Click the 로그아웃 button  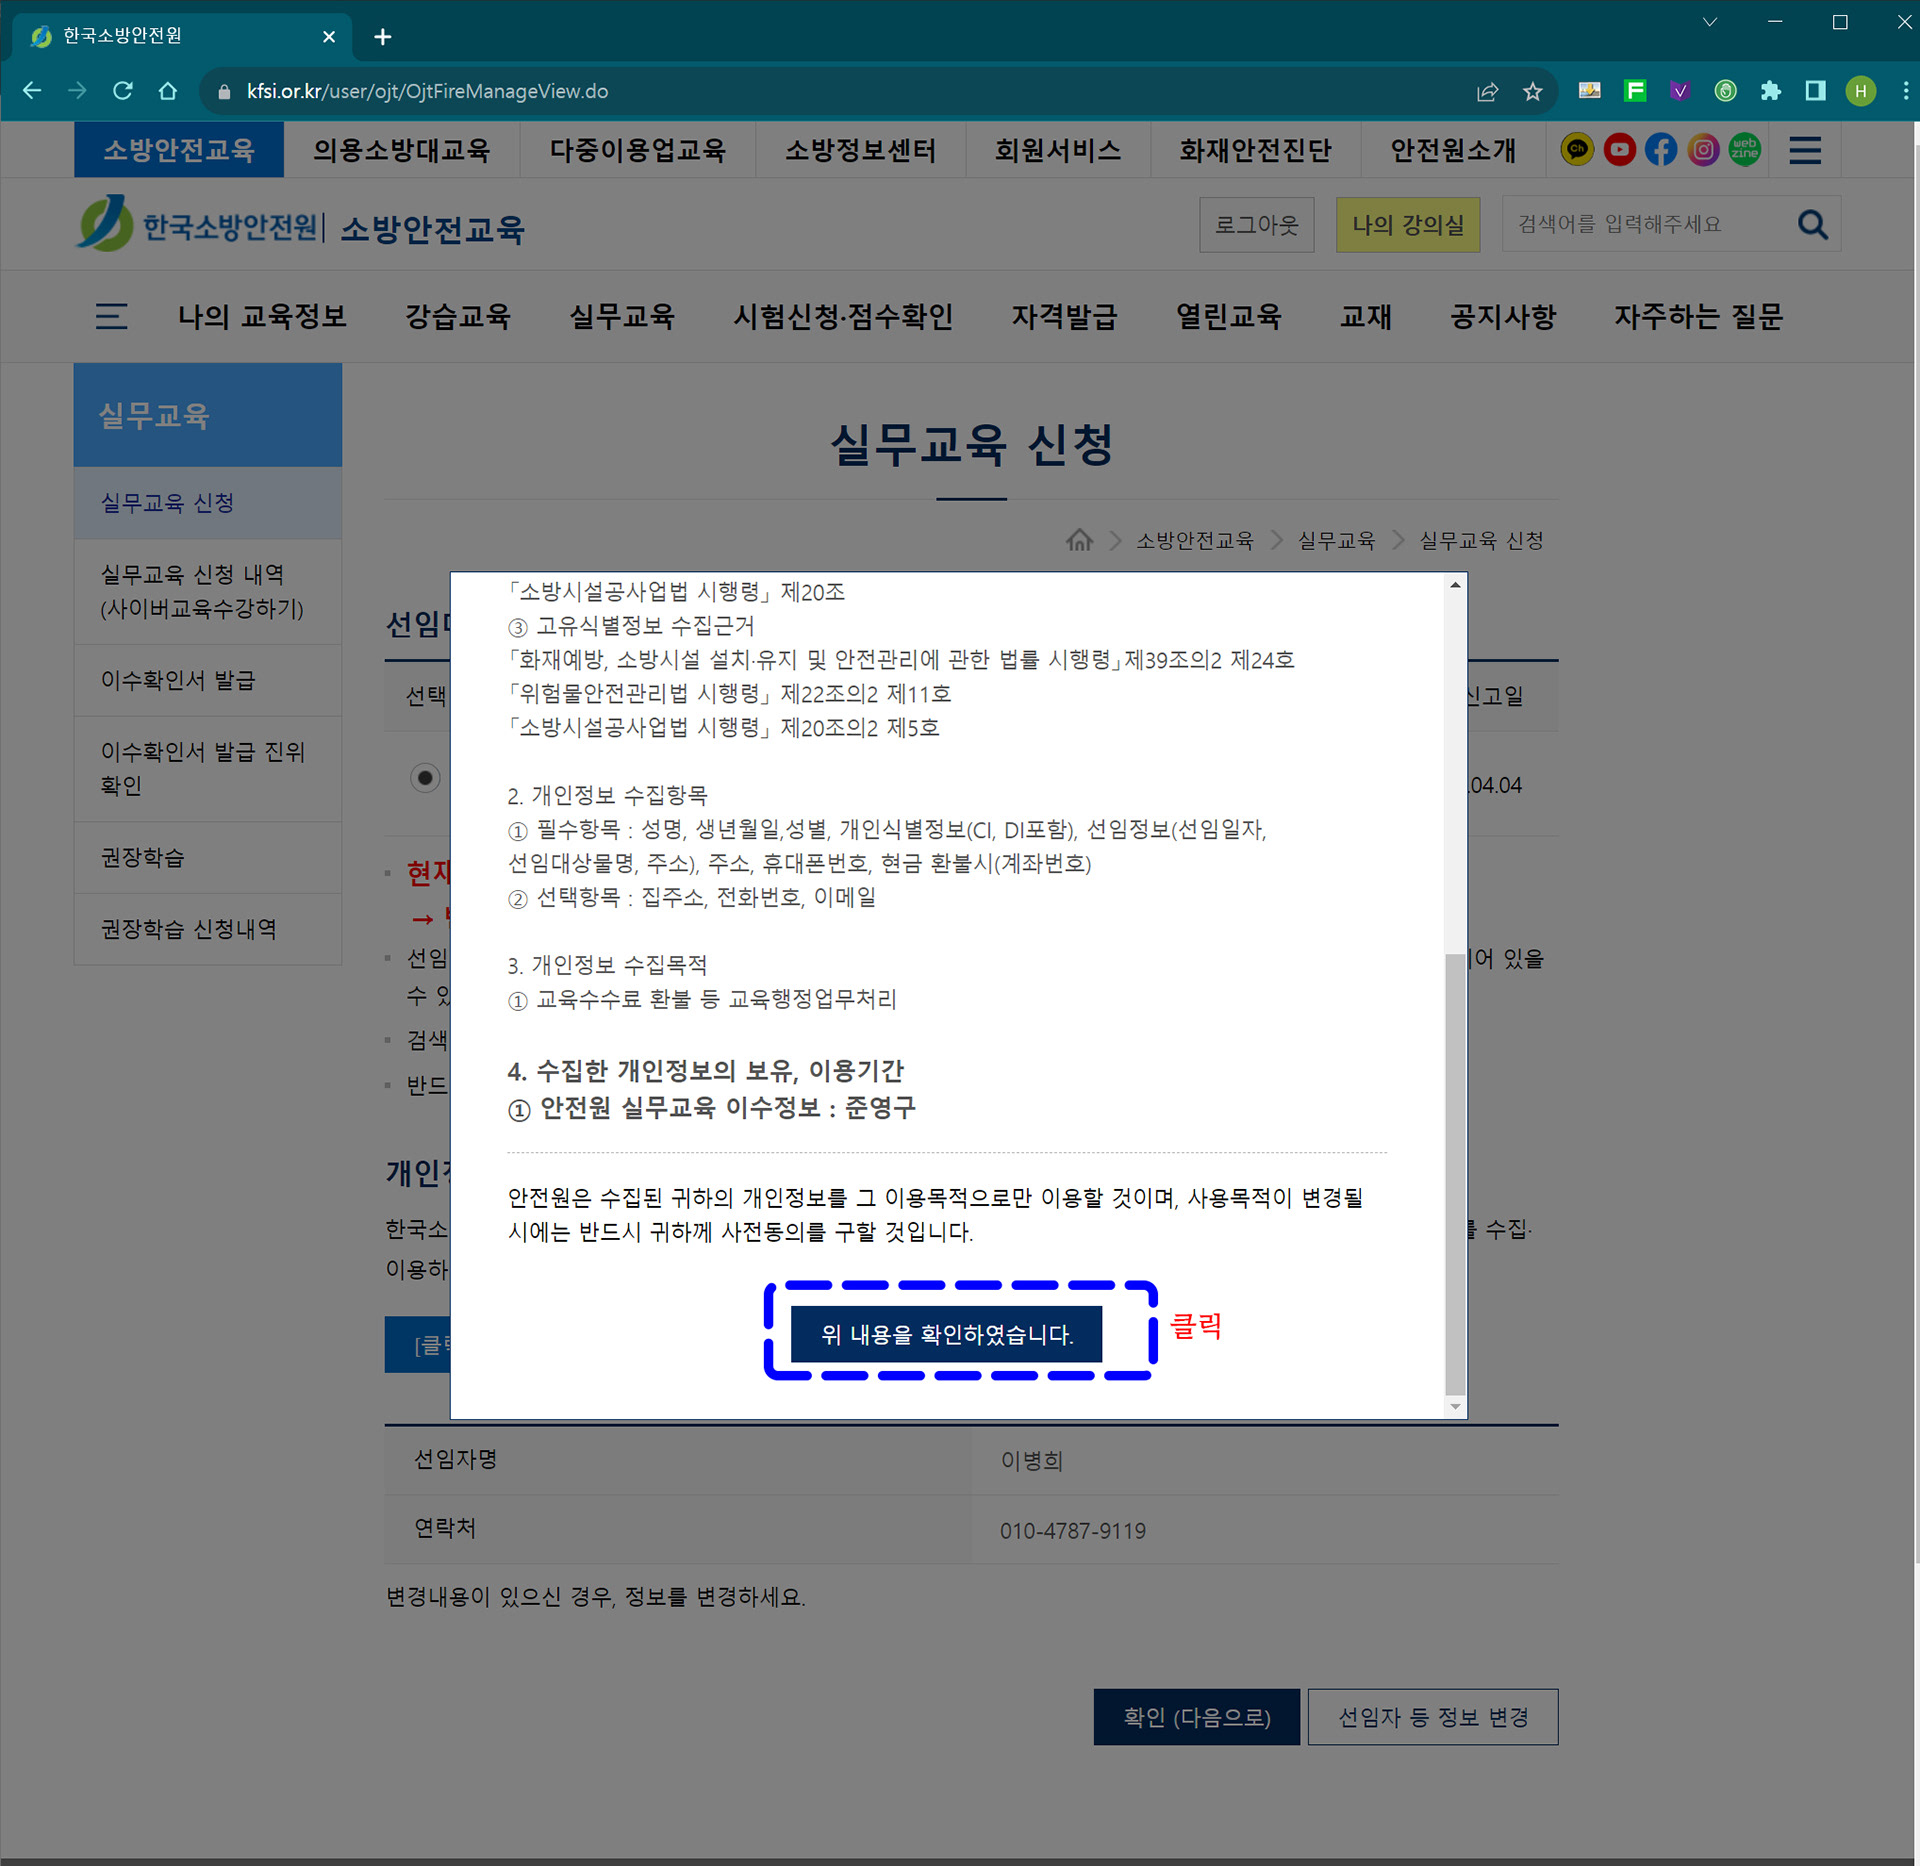click(x=1256, y=225)
